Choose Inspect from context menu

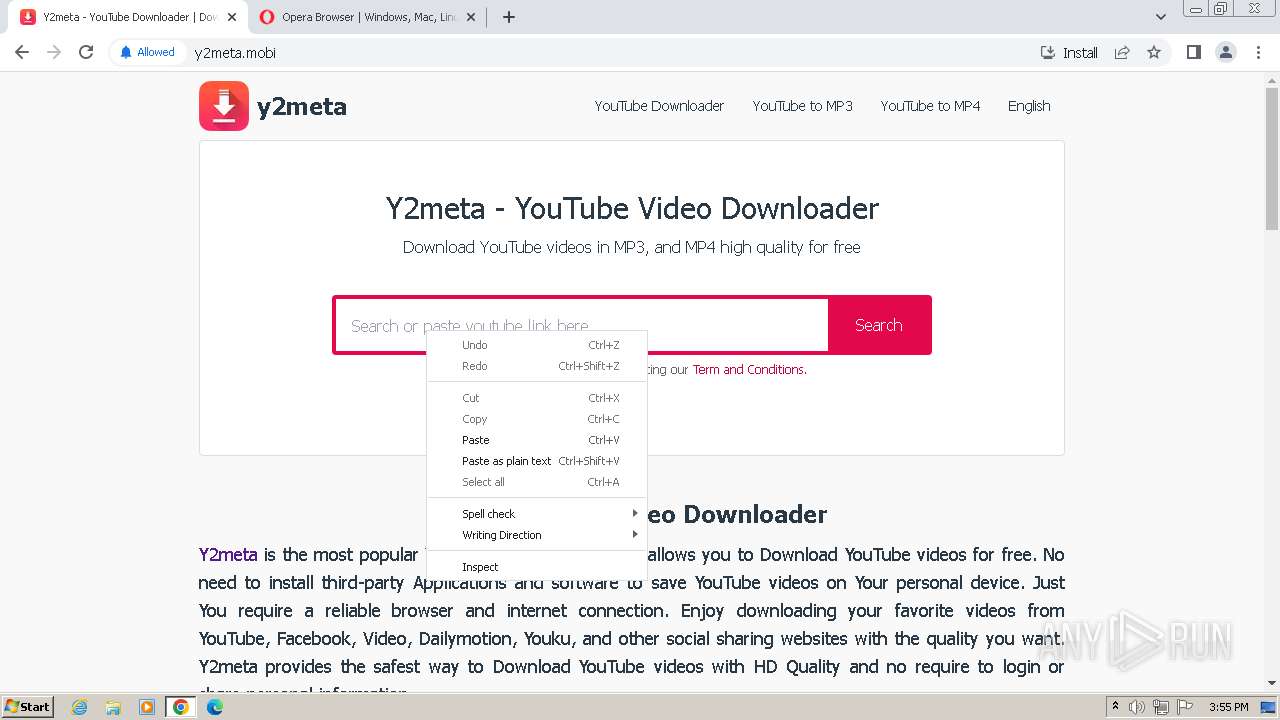[x=537, y=567]
